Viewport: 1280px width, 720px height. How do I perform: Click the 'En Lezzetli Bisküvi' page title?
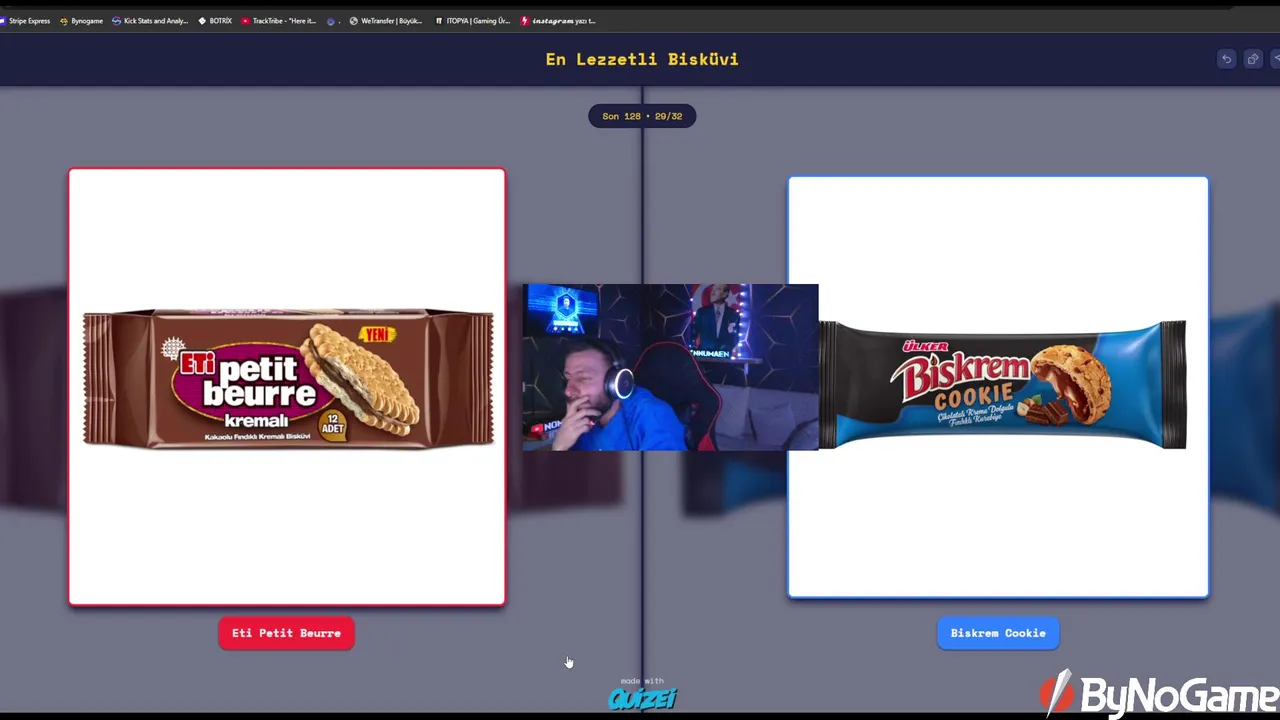(x=642, y=59)
